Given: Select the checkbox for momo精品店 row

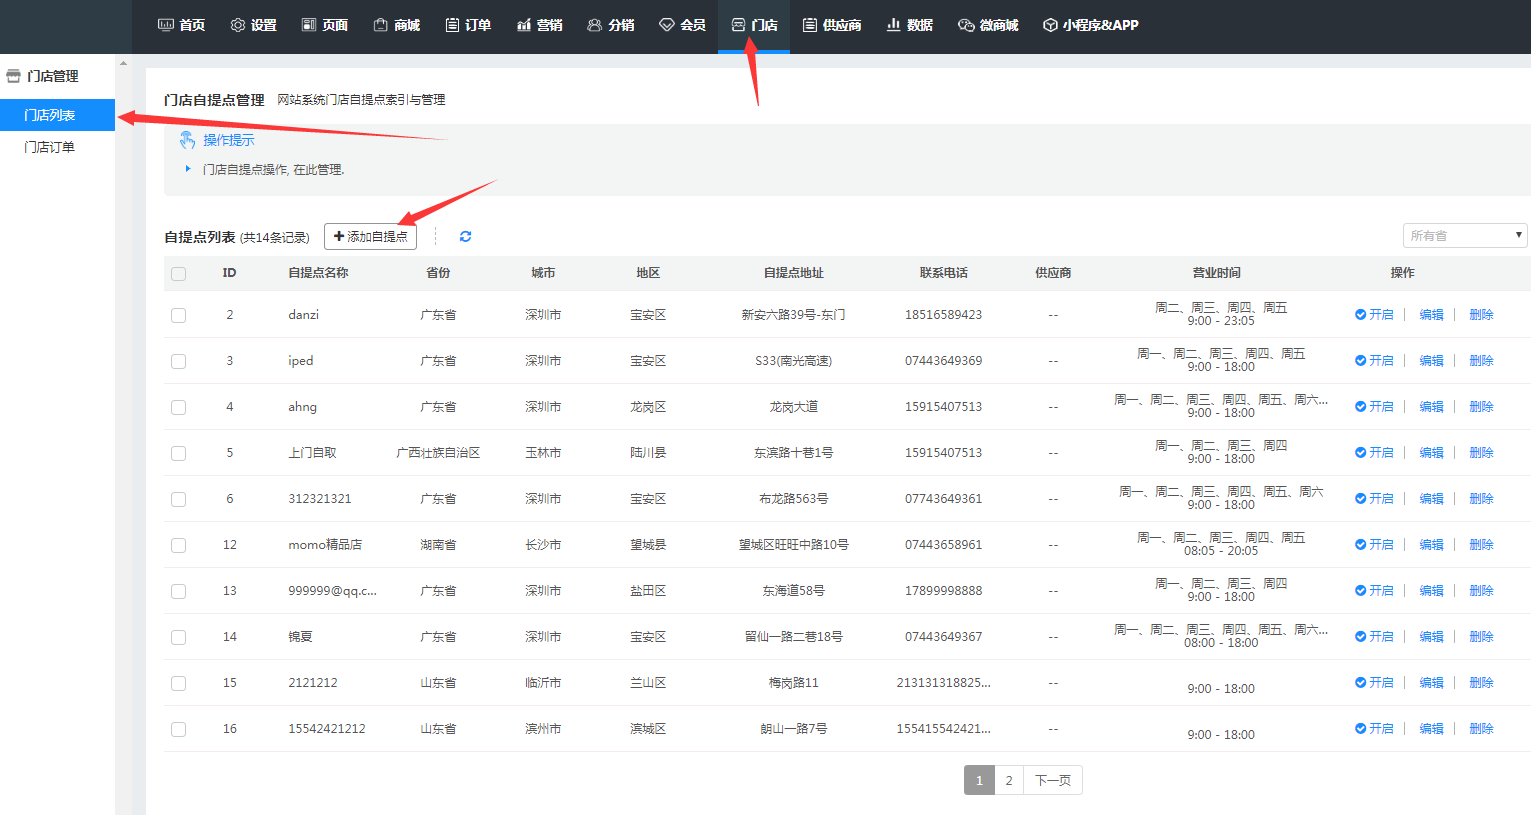Looking at the screenshot, I should [179, 545].
